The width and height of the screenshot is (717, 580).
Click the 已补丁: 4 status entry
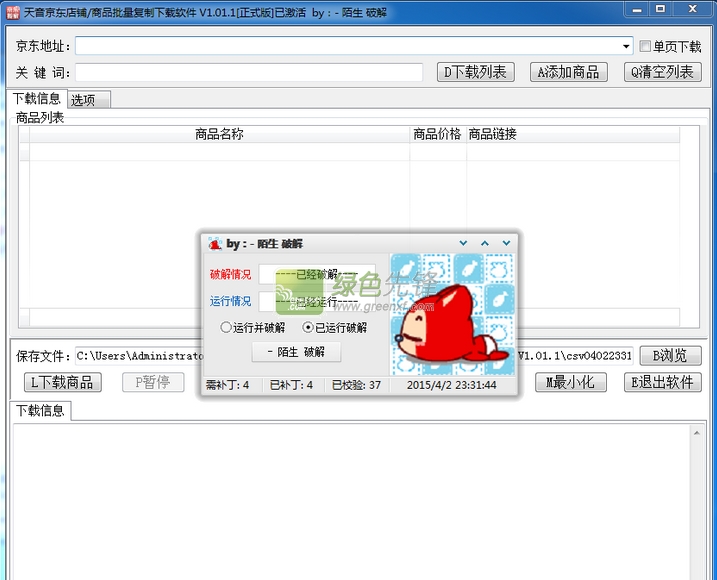(291, 385)
